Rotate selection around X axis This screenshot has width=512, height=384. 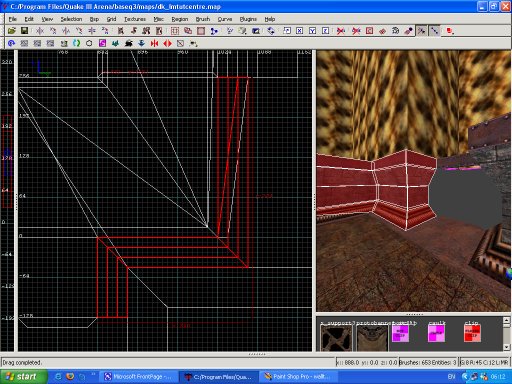(x=53, y=31)
